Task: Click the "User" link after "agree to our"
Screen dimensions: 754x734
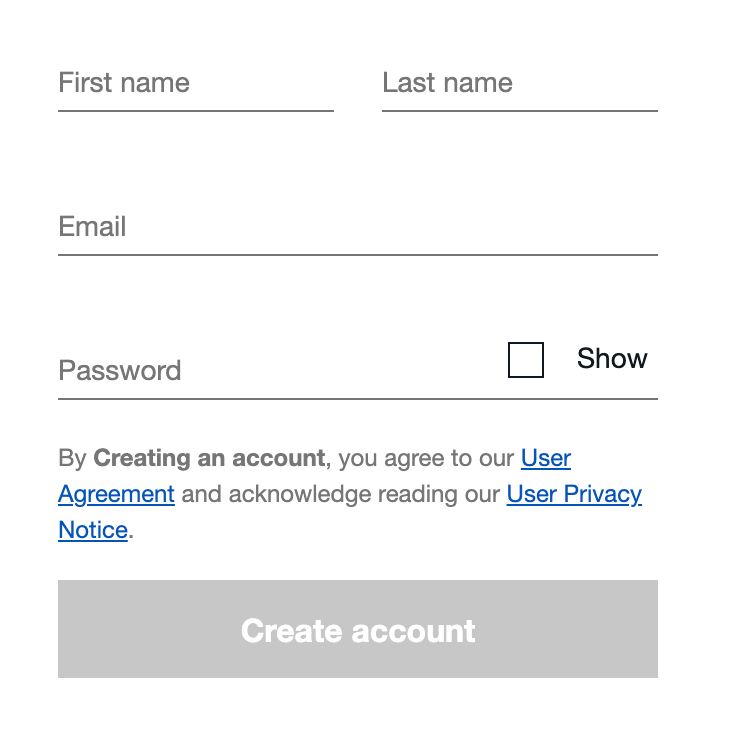Action: [546, 458]
